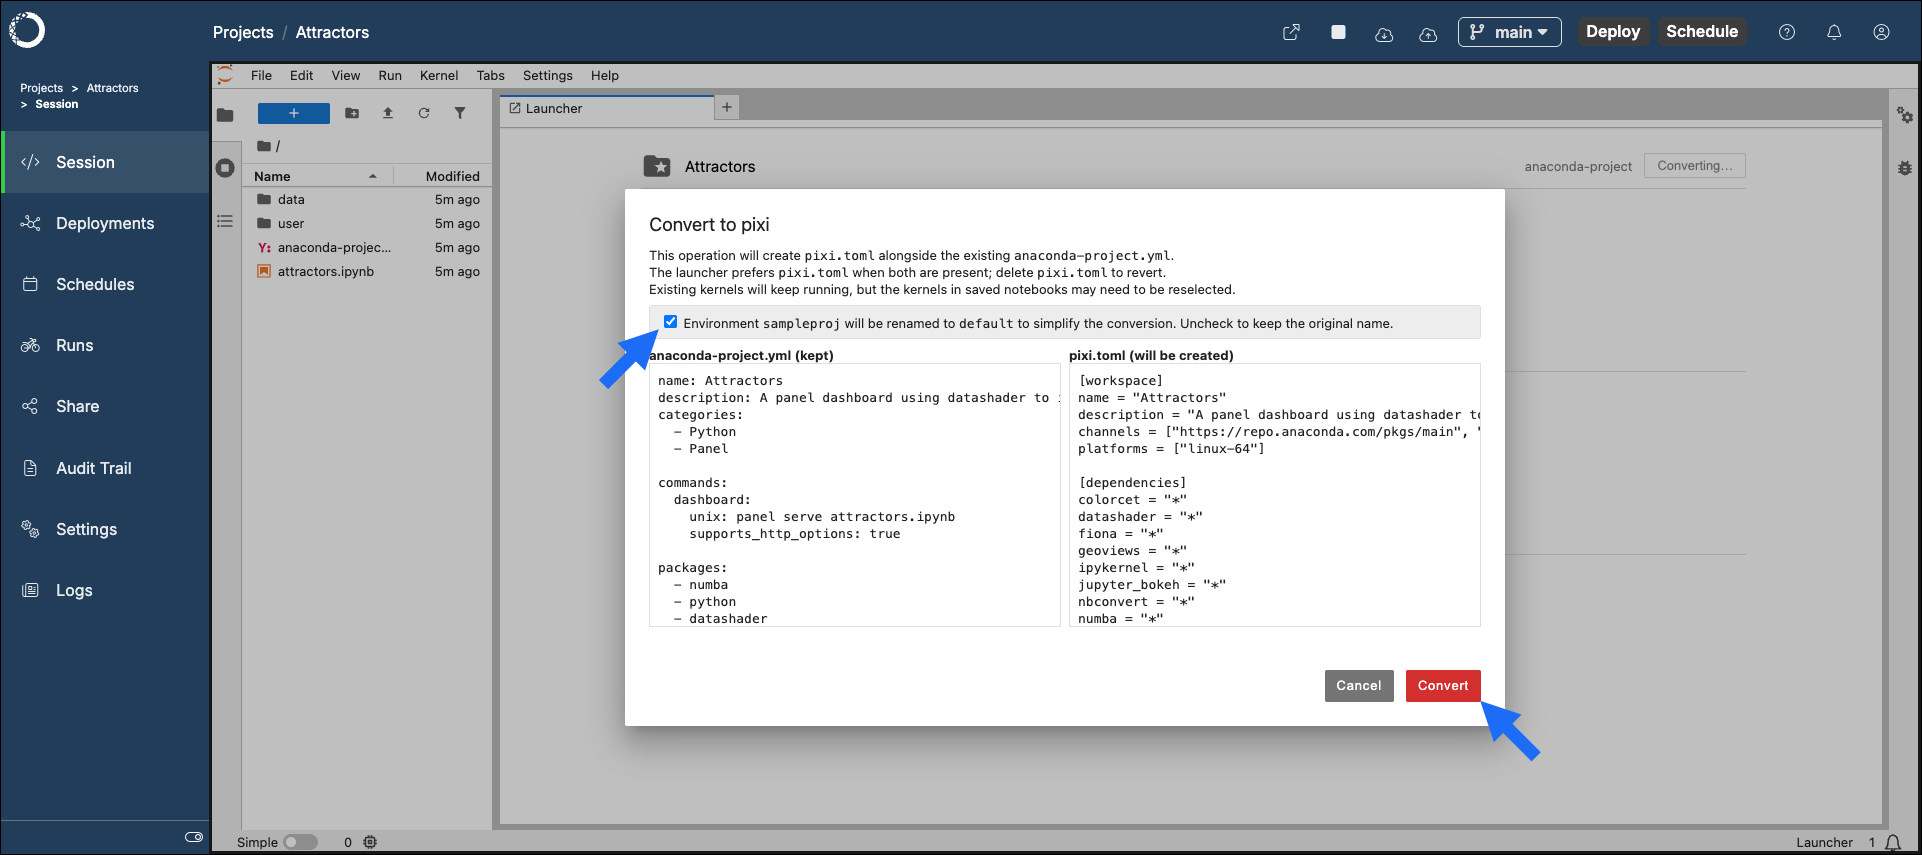Click the Jupyter logo icon in the menu bar
The height and width of the screenshot is (855, 1922).
225,75
